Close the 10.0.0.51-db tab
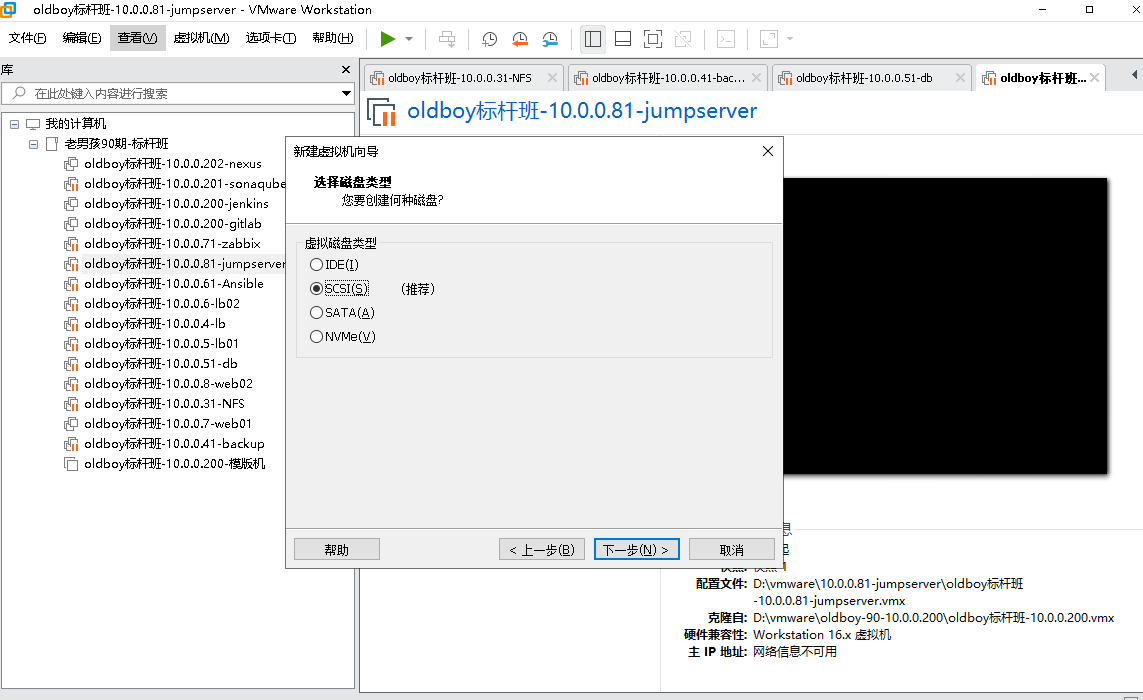The height and width of the screenshot is (700, 1143). [x=960, y=78]
